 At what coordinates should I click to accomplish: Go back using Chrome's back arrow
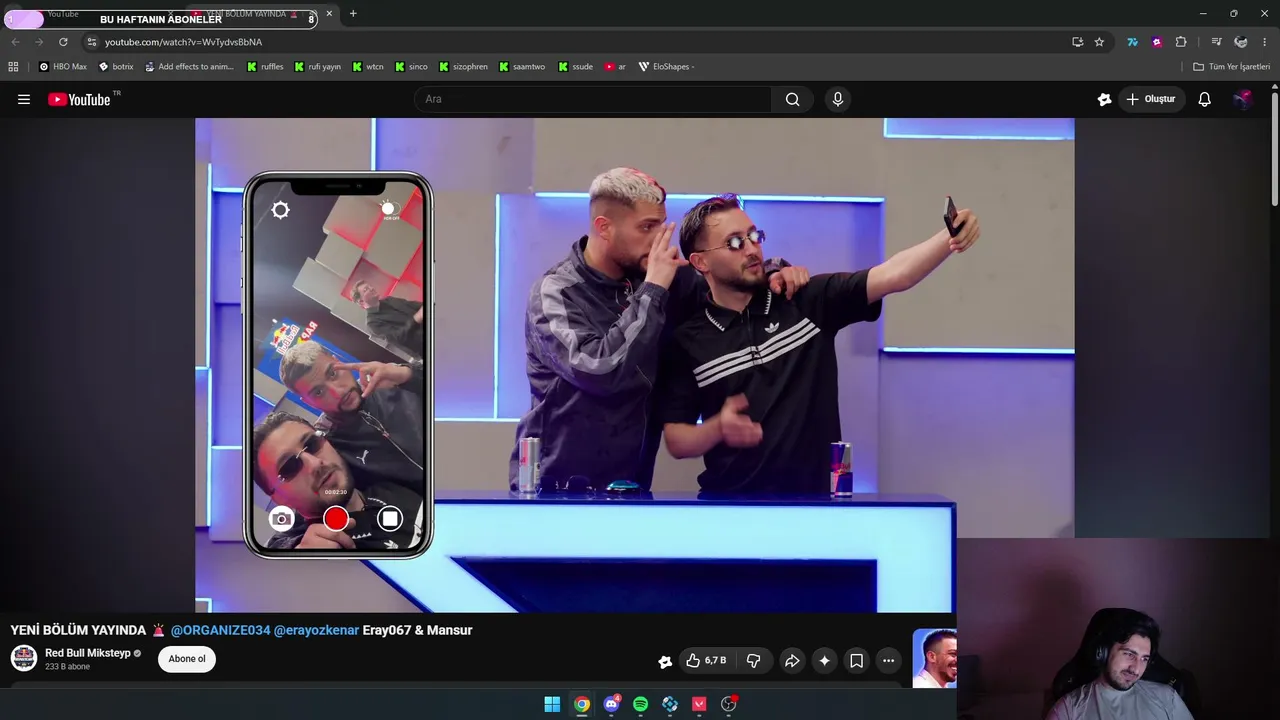click(15, 42)
